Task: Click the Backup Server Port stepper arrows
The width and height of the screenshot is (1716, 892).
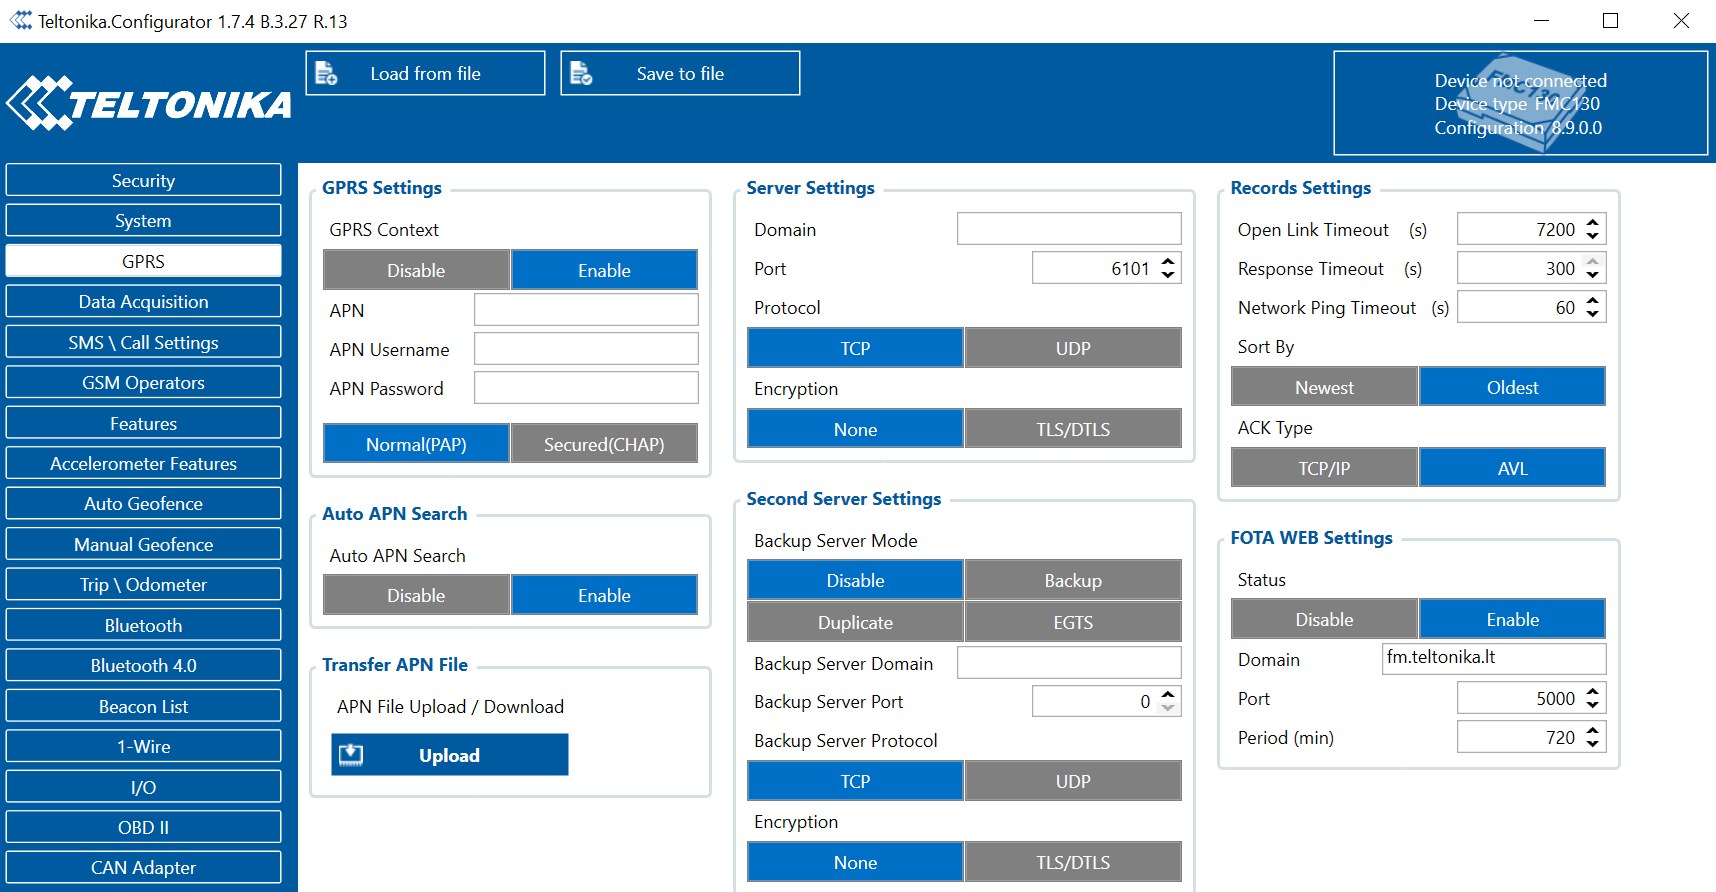Action: click(x=1168, y=701)
